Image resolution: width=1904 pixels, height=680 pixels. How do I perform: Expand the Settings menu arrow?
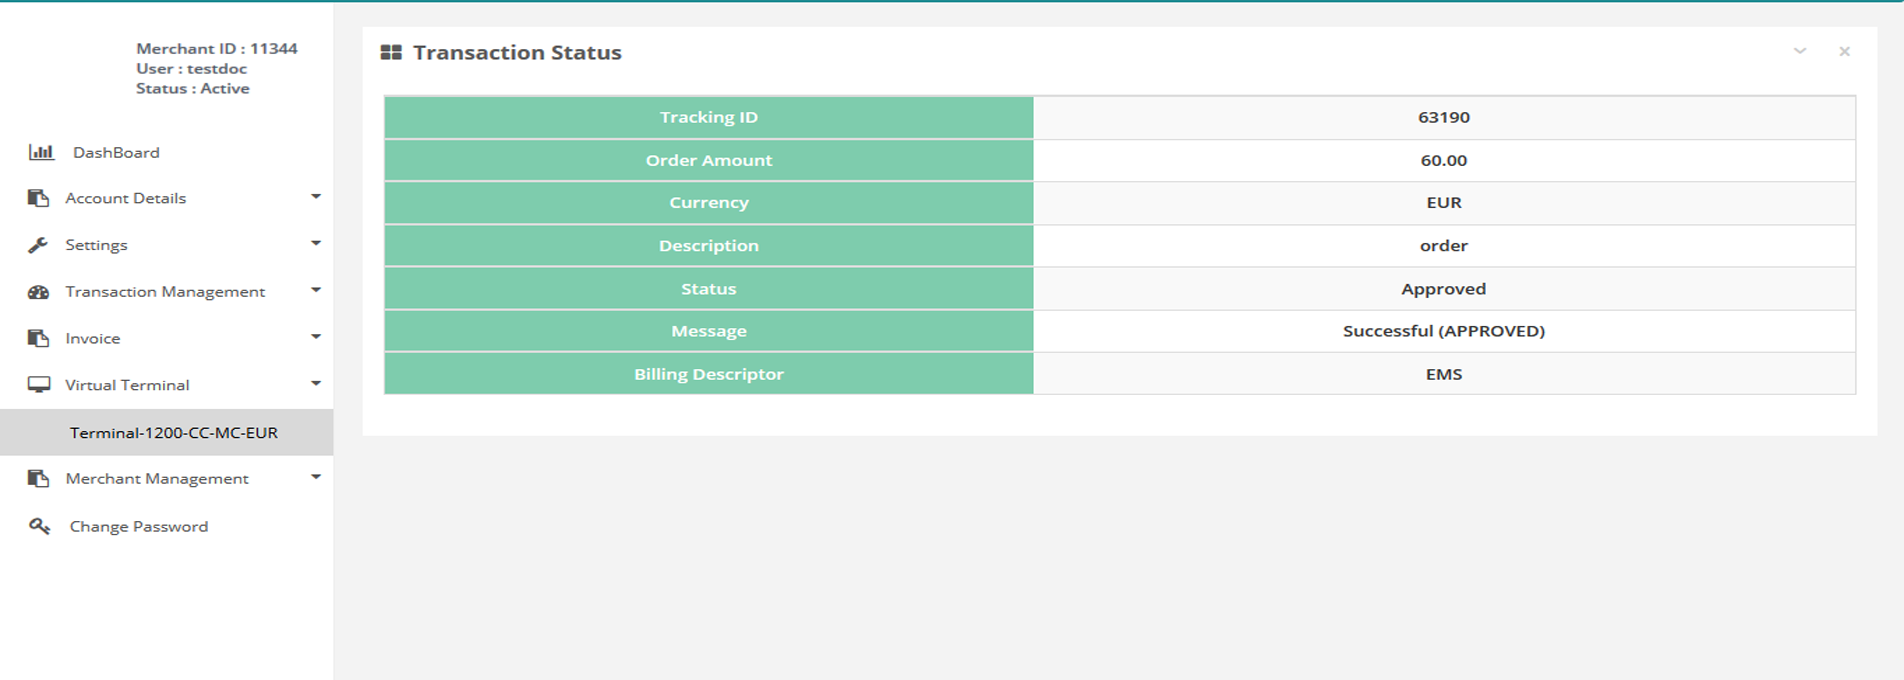[316, 244]
